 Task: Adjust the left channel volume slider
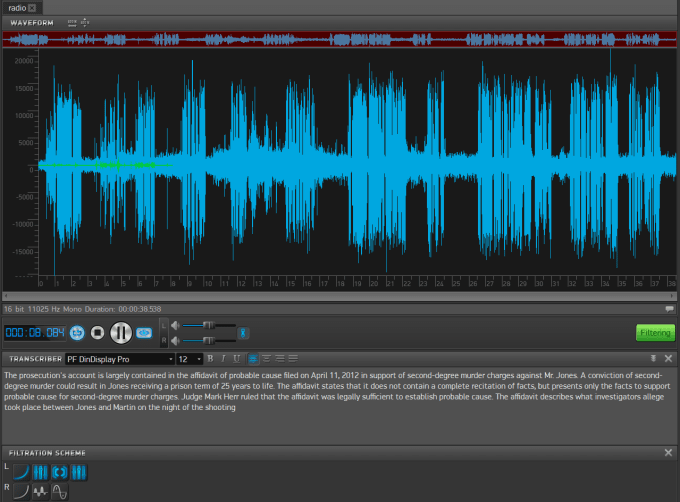coord(209,325)
